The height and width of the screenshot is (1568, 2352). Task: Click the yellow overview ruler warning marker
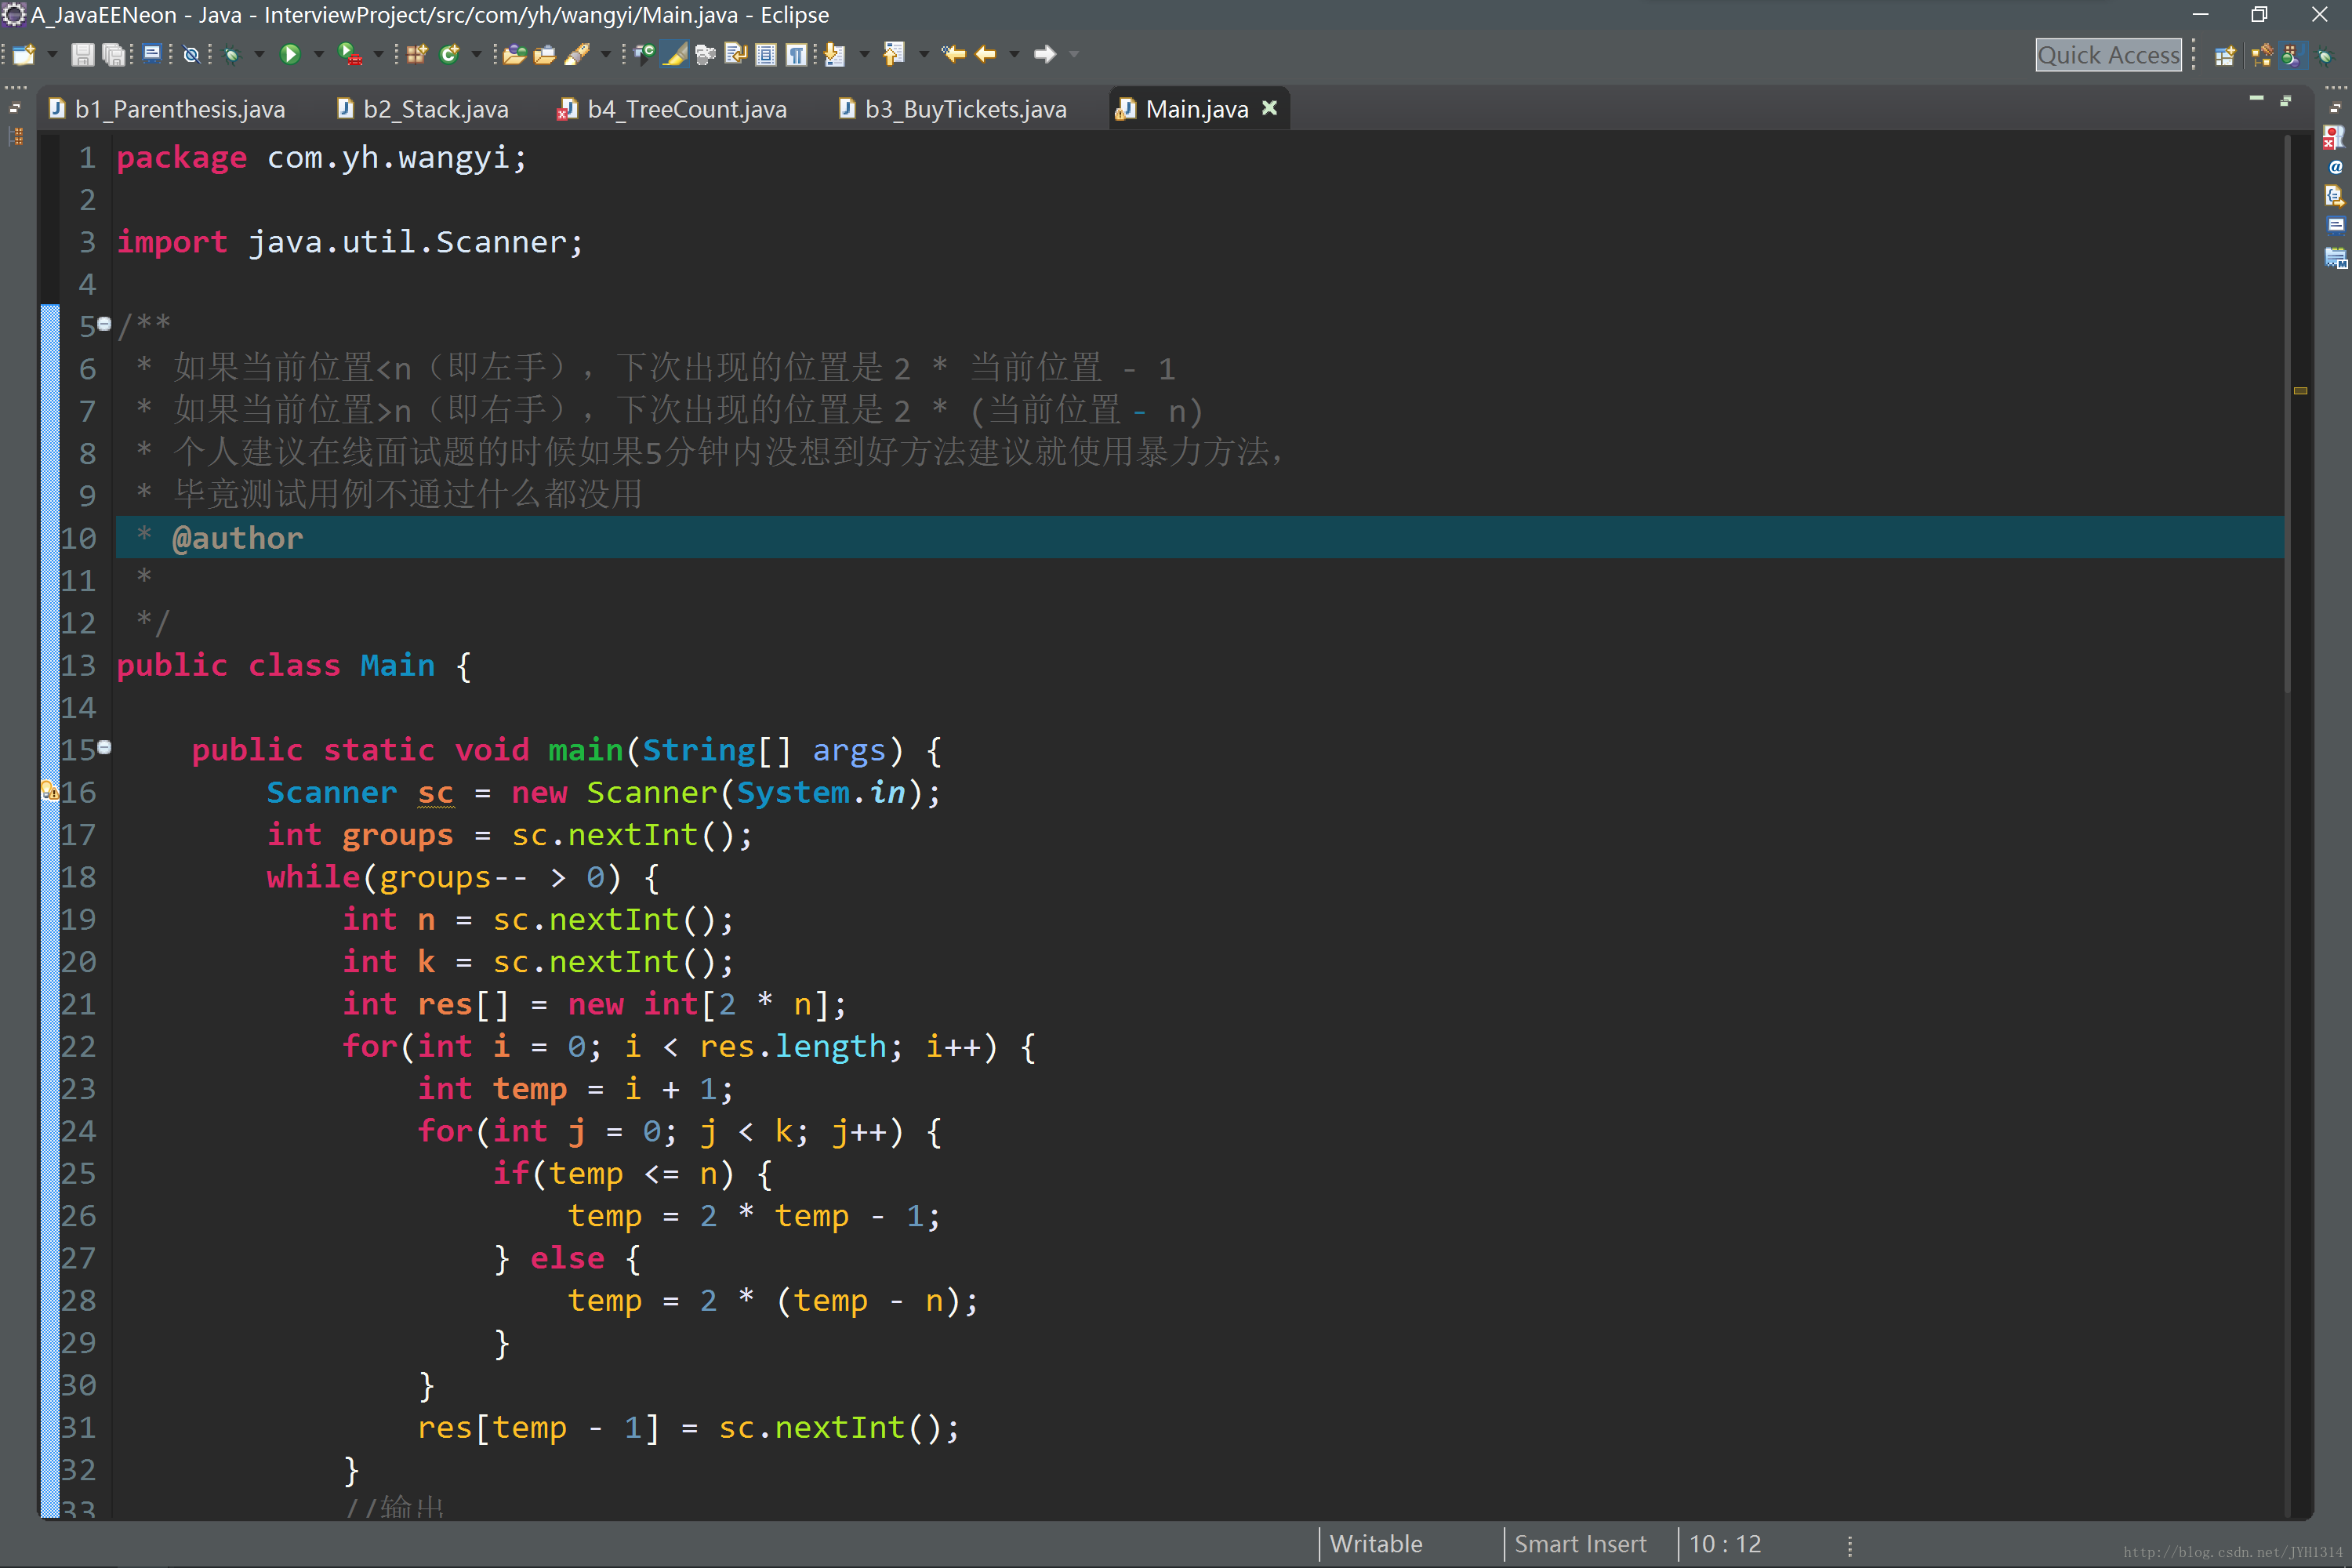pos(2300,391)
